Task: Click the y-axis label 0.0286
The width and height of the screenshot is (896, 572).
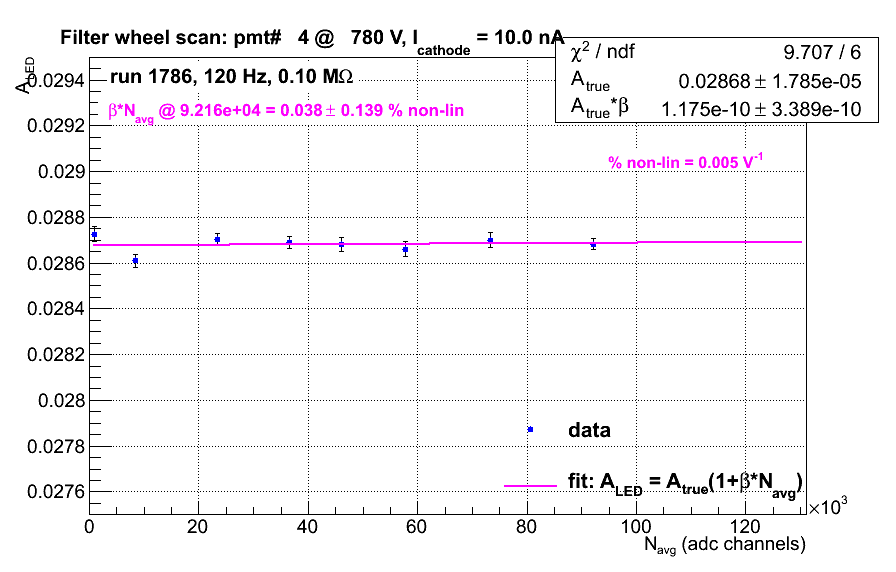Action: click(56, 263)
